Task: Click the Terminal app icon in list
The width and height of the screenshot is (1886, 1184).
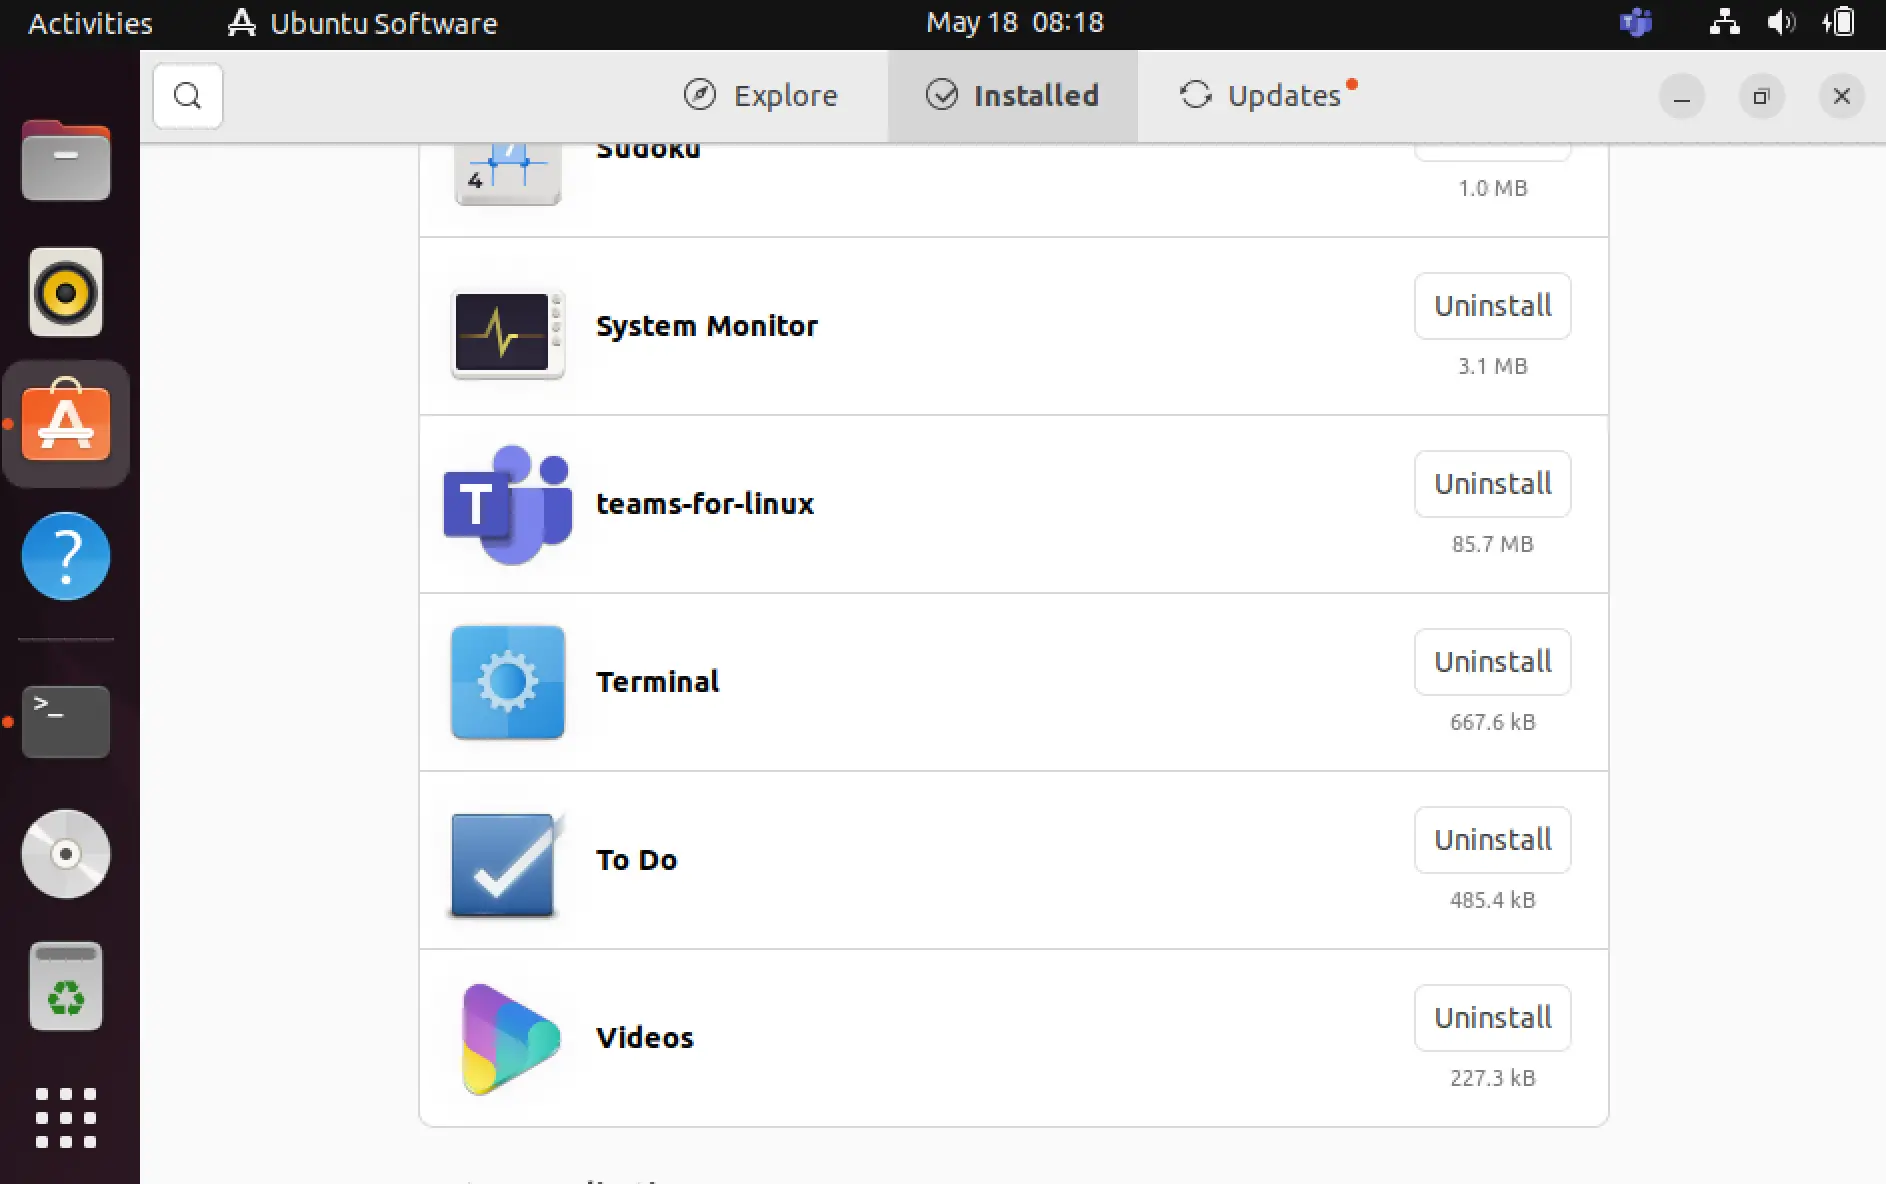Action: 508,683
